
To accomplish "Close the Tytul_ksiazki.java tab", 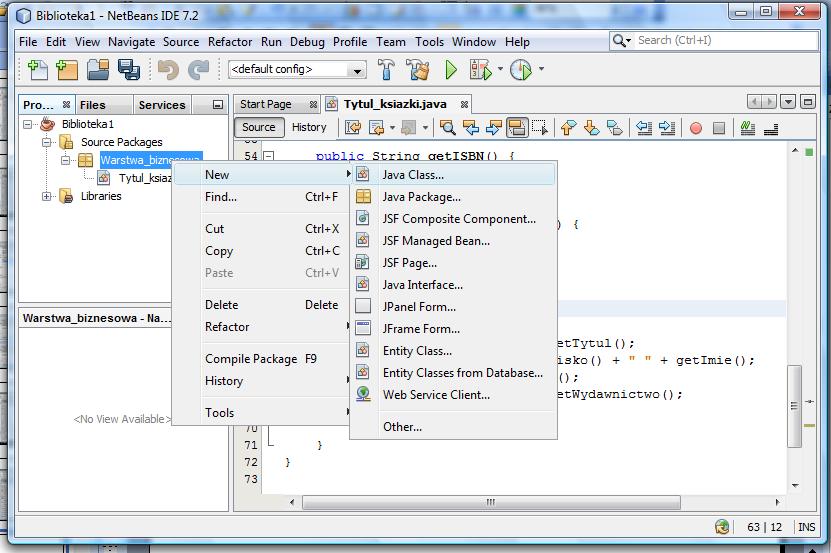I will pos(464,104).
